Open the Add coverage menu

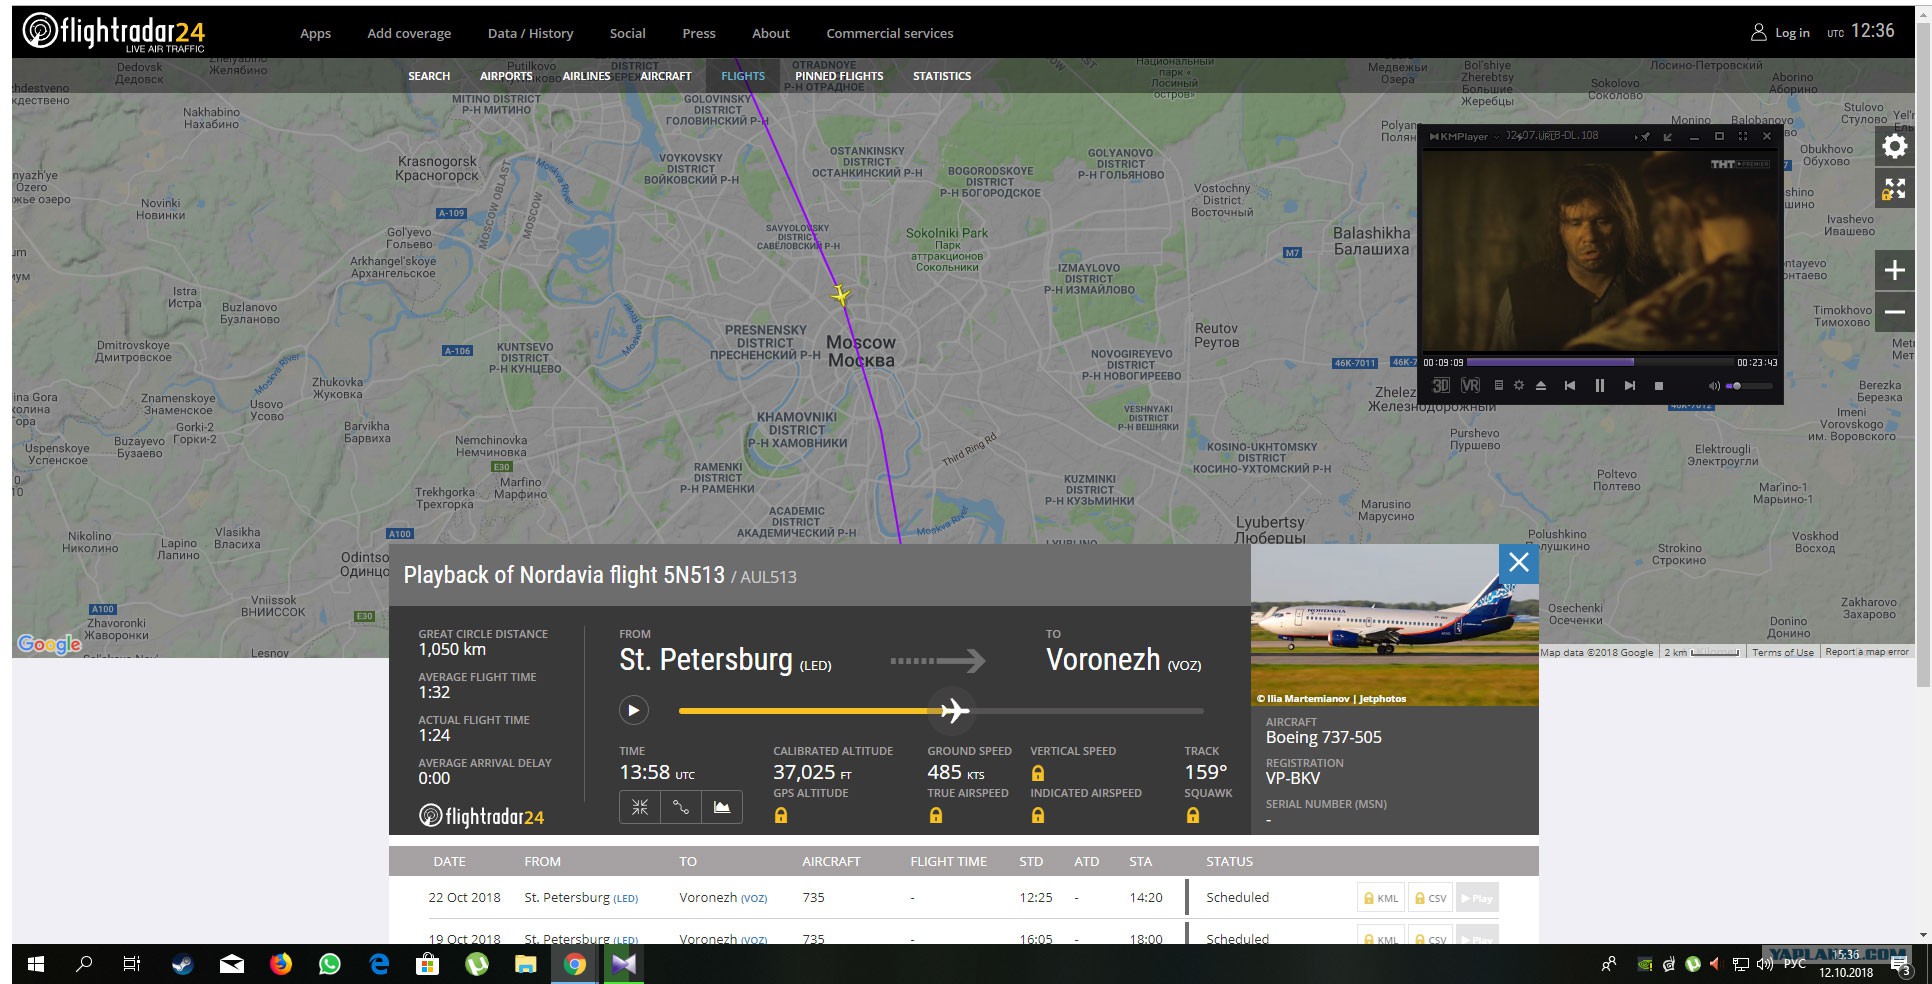pos(409,33)
